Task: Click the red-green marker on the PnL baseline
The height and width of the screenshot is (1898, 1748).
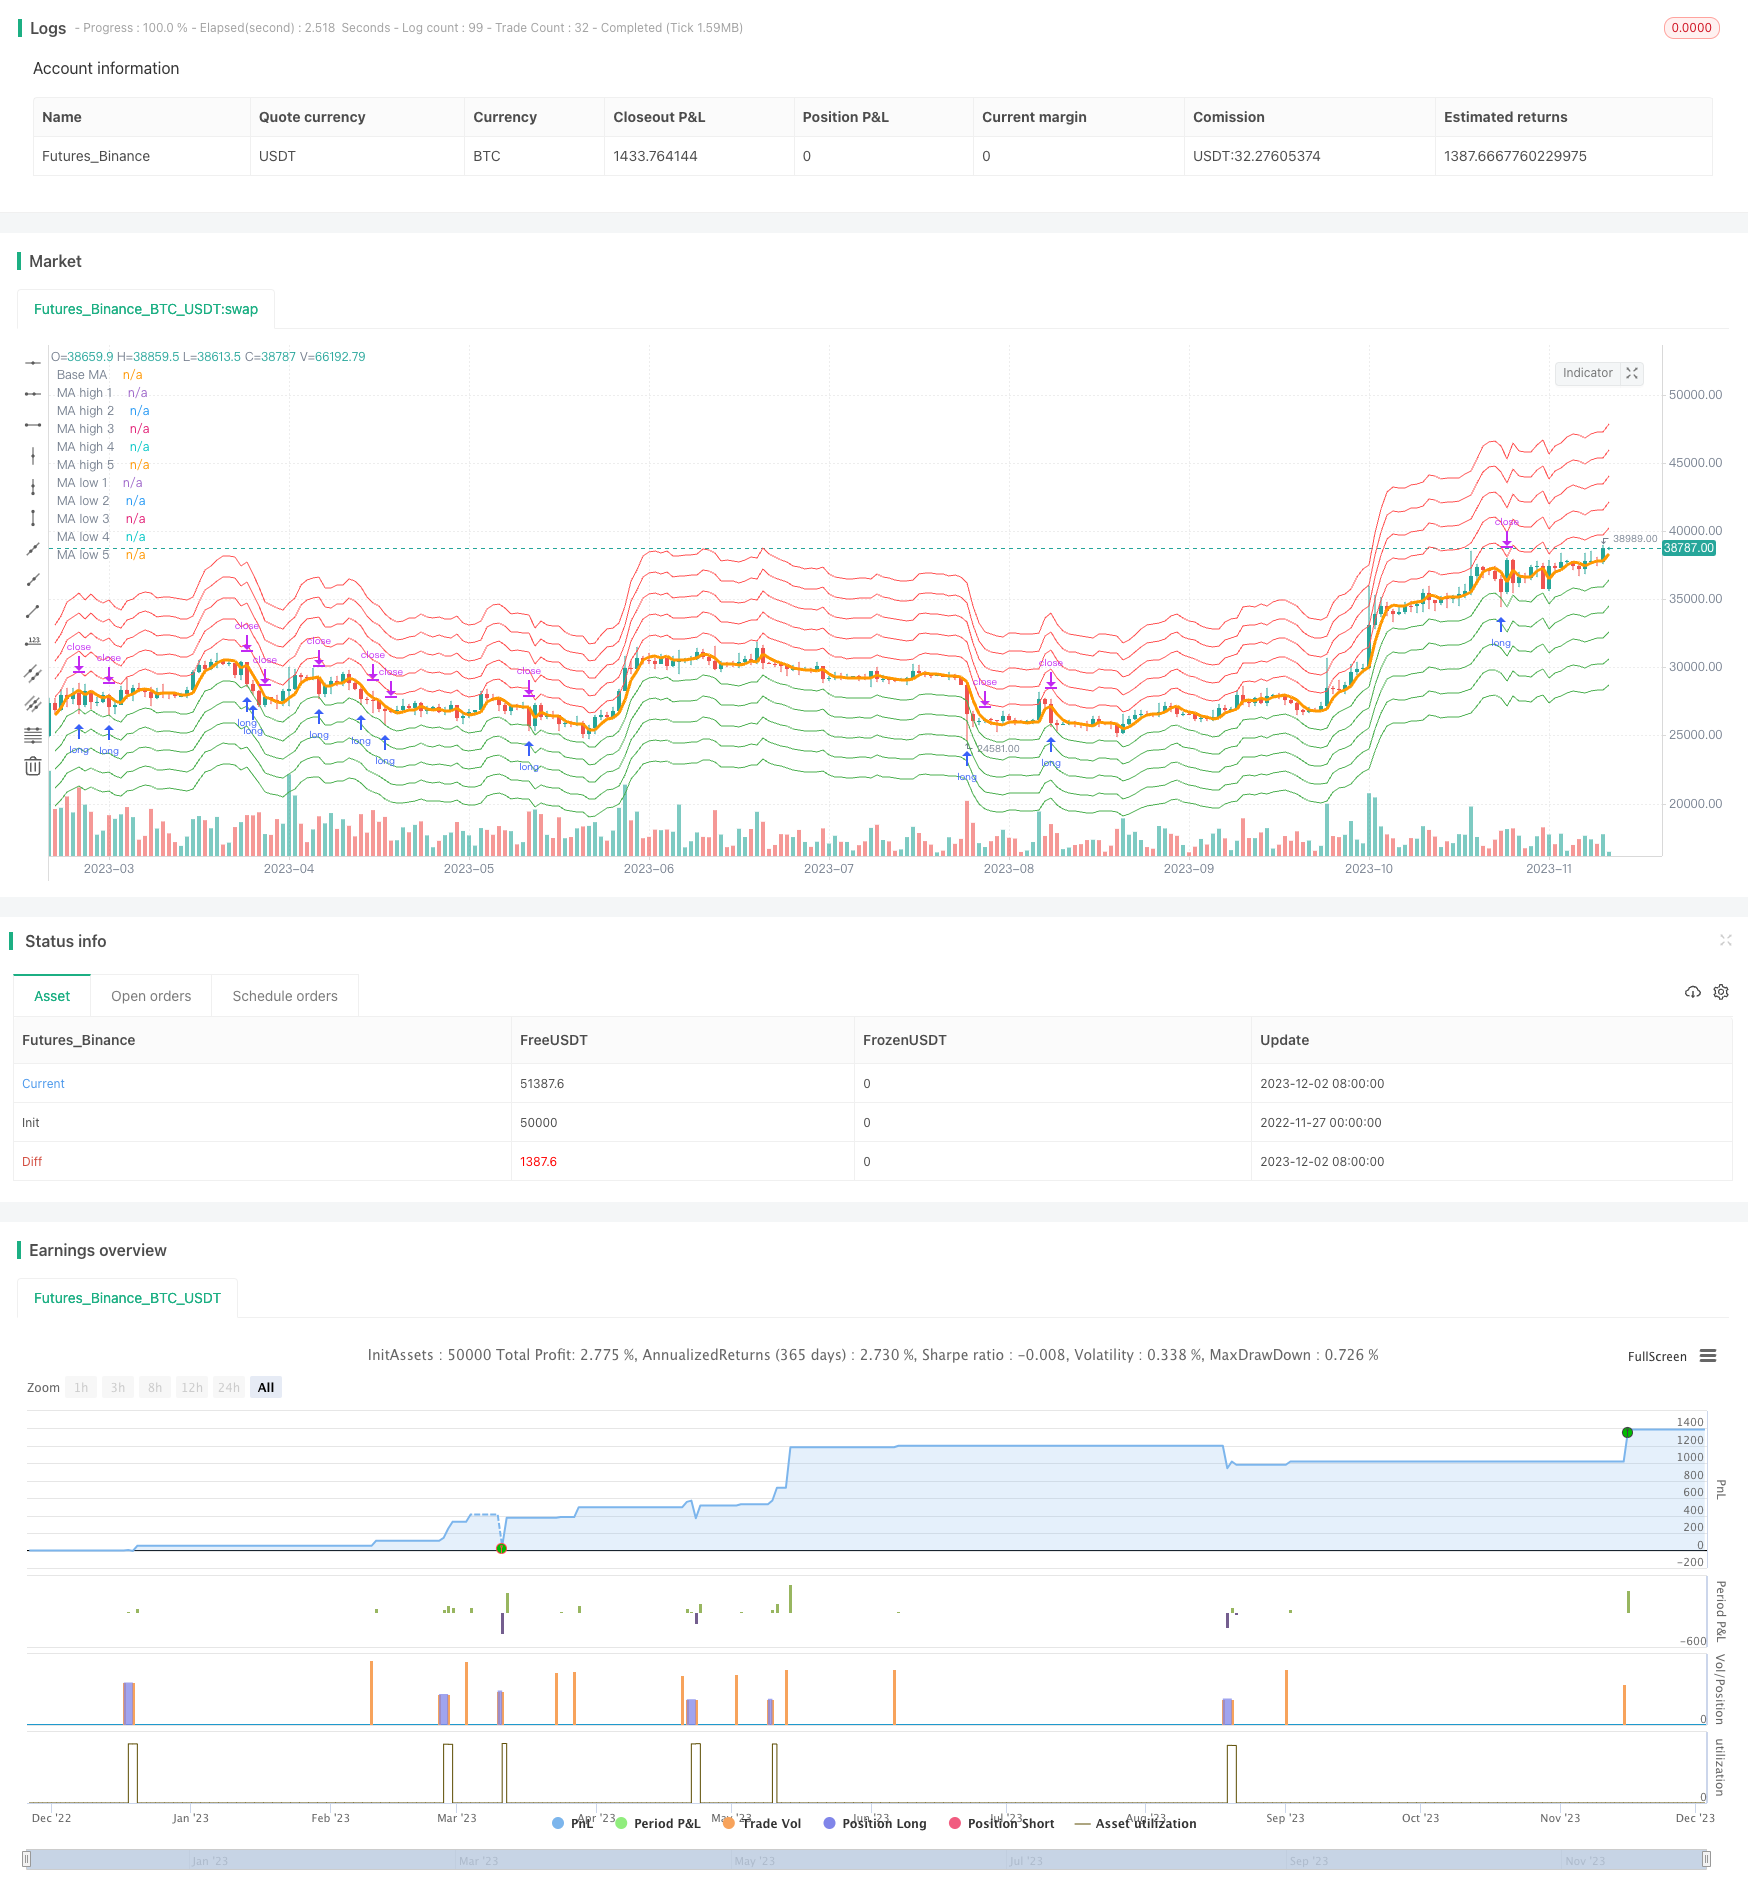Action: pos(502,1548)
